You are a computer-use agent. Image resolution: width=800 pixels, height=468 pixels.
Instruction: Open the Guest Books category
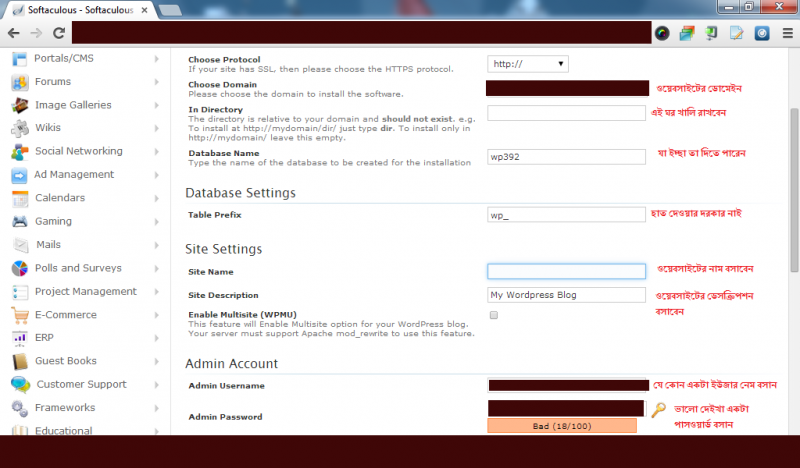[x=66, y=361]
